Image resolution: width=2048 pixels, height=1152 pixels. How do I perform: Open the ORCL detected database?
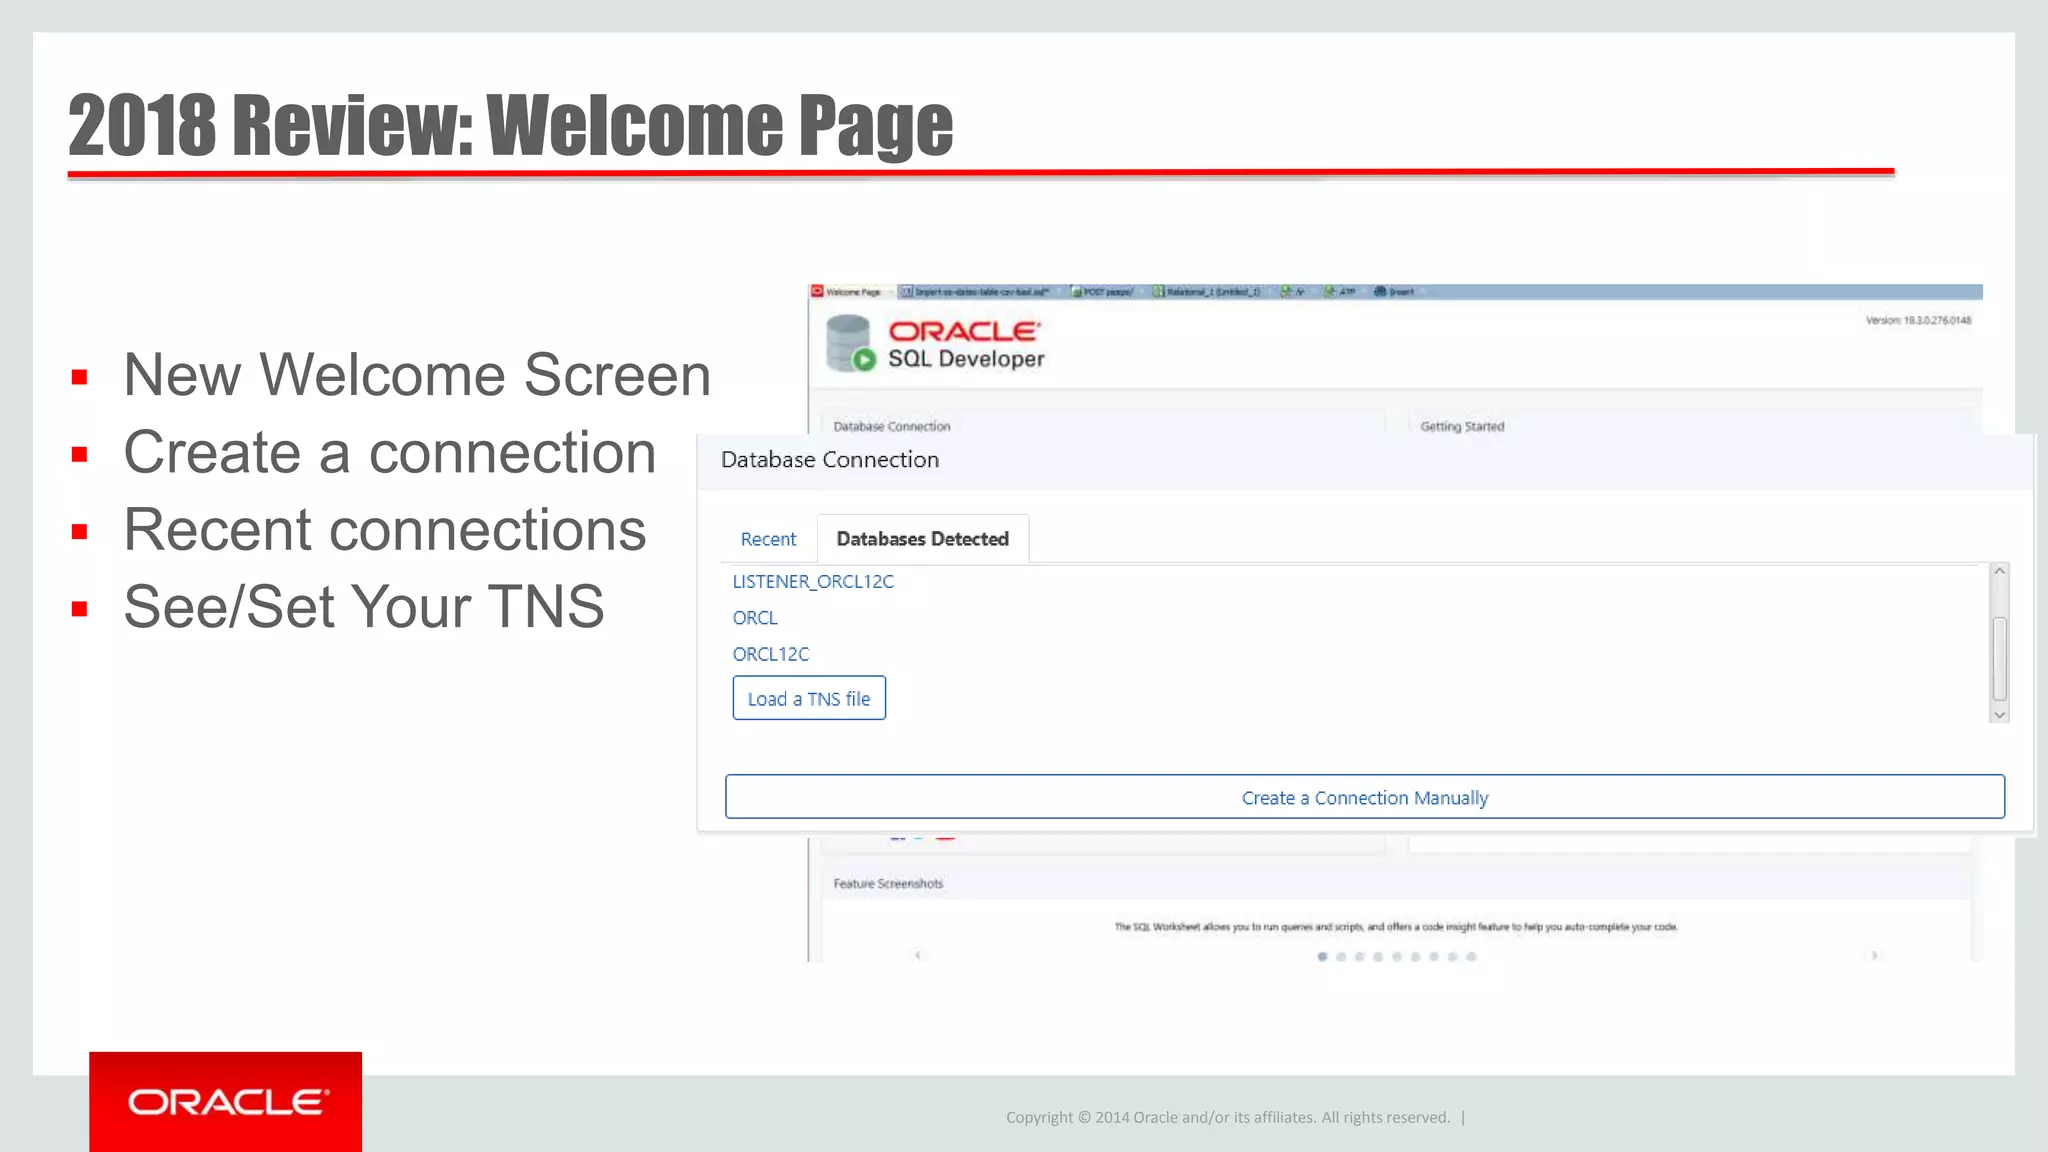click(755, 618)
